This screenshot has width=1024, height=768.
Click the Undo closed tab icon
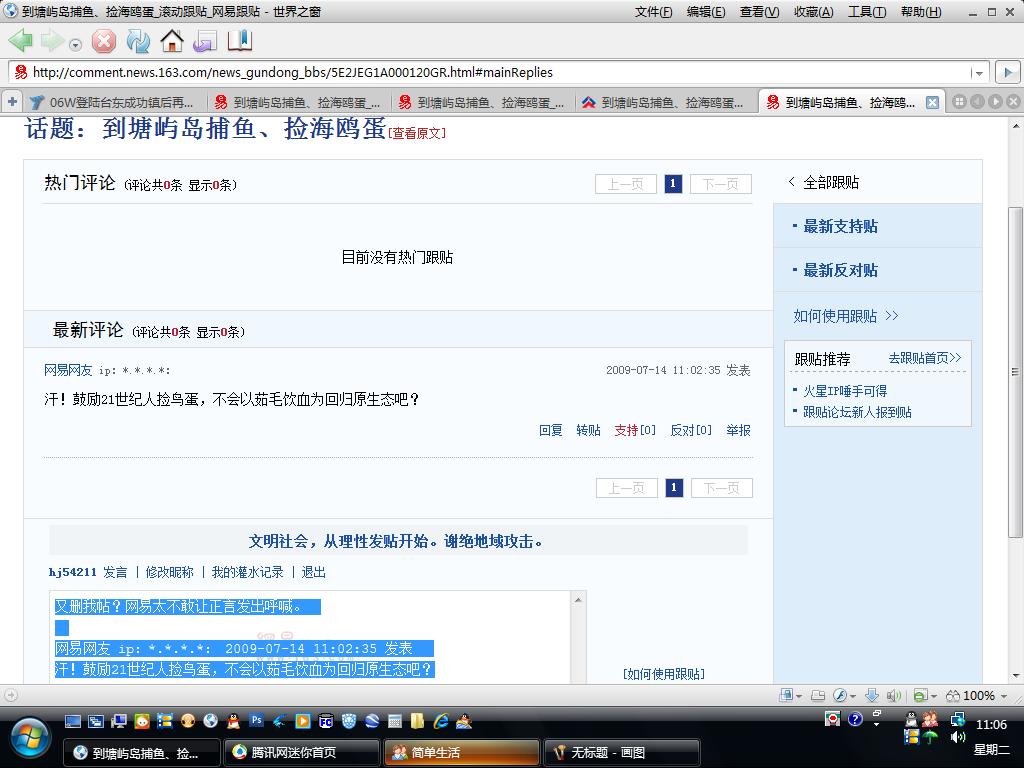pyautogui.click(x=205, y=41)
